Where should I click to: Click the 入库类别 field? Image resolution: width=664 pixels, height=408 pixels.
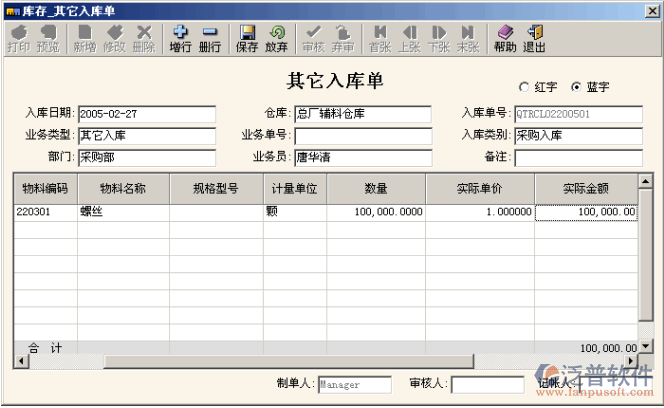[x=577, y=136]
